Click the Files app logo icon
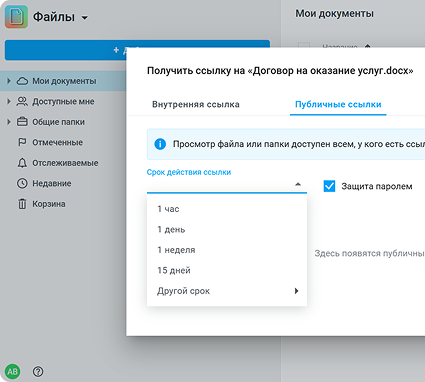425x382 pixels. click(16, 17)
